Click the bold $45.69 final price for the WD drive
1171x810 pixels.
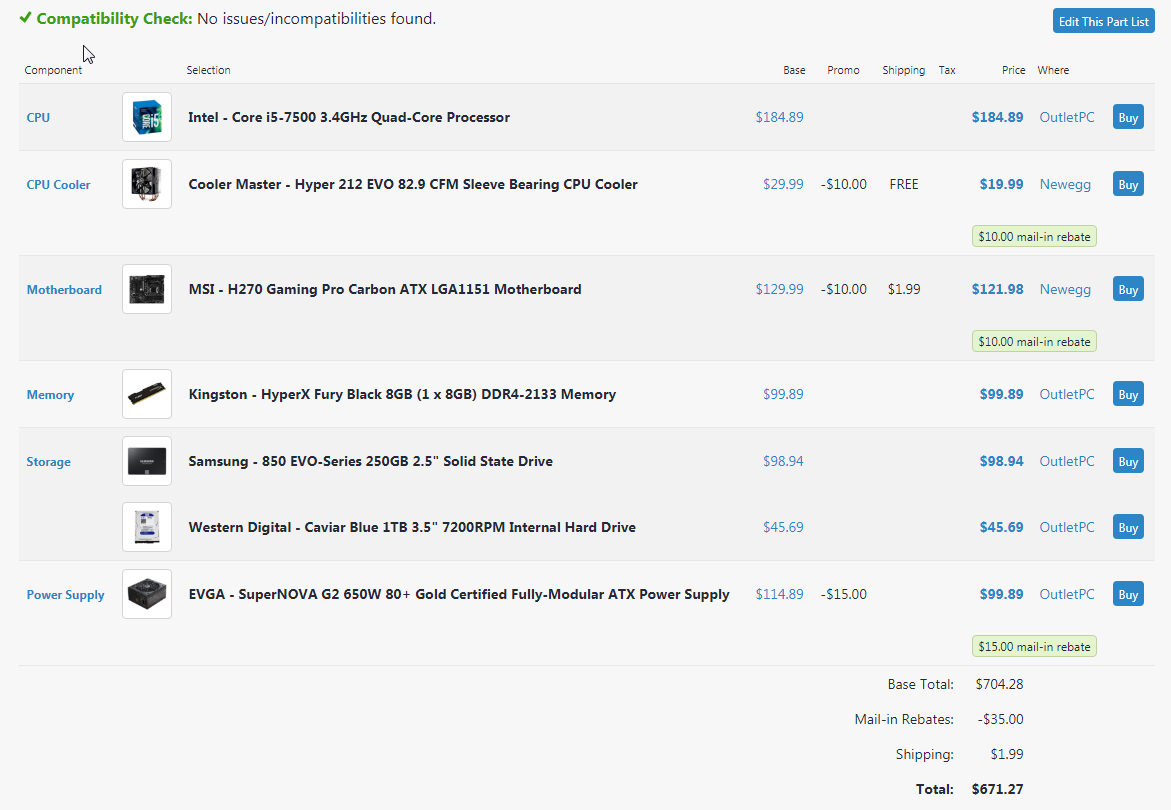[1001, 527]
